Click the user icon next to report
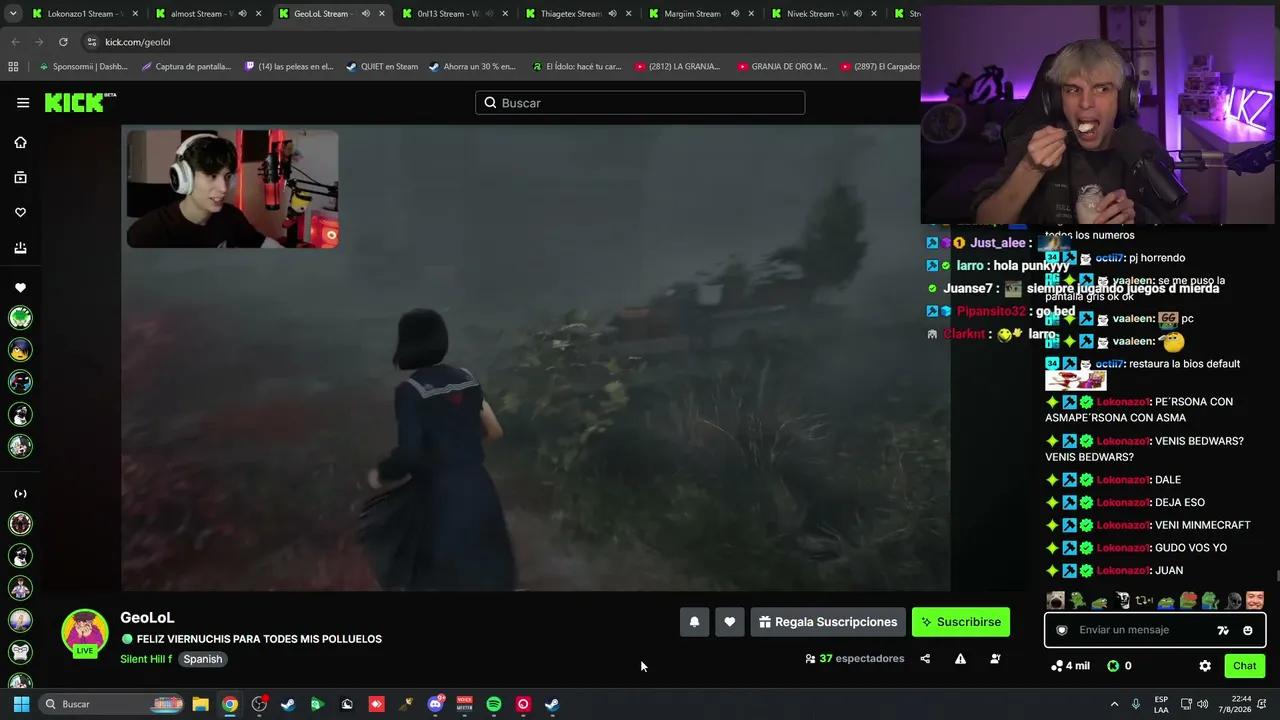The image size is (1280, 720). tap(995, 659)
